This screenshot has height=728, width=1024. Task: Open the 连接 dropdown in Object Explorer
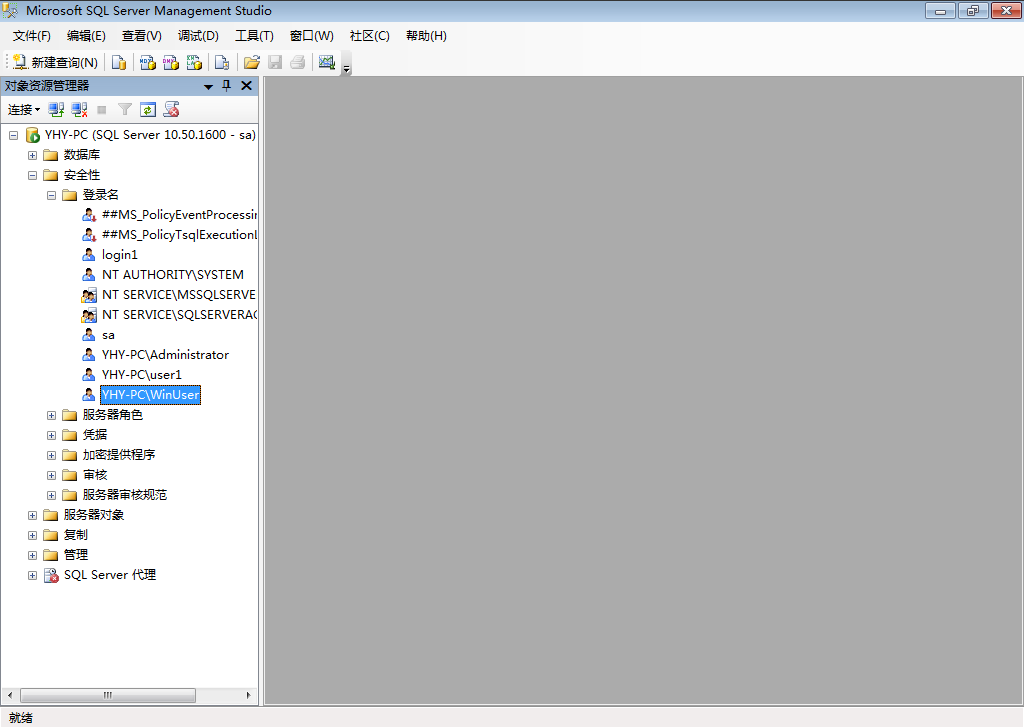(24, 110)
